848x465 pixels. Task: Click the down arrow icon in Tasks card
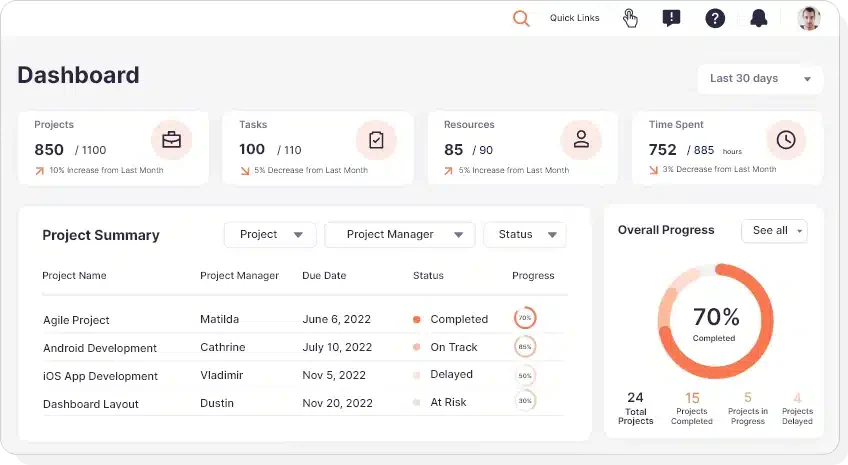click(245, 171)
